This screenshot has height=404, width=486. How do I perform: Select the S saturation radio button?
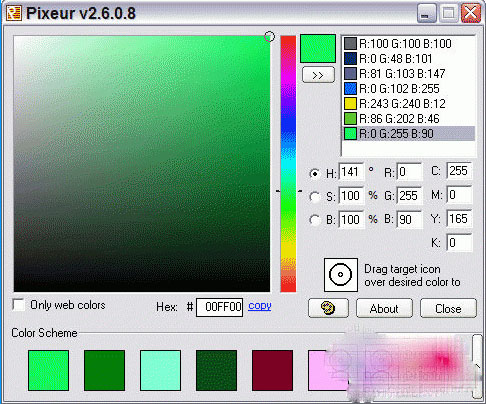[x=314, y=197]
